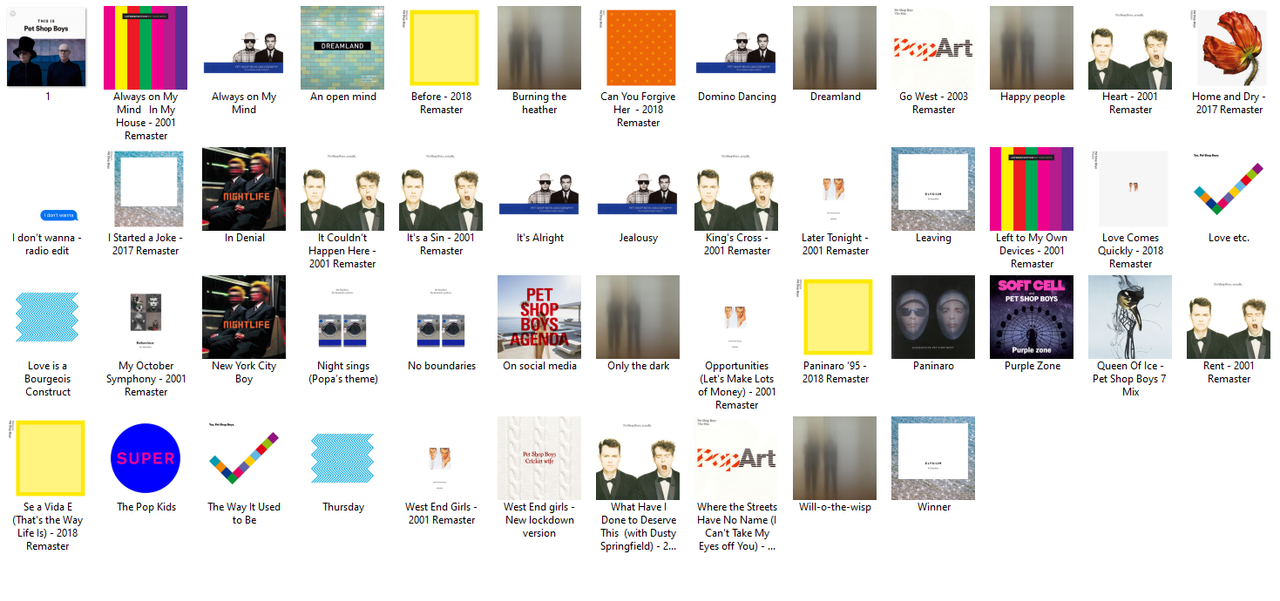This screenshot has width=1280, height=601.
Task: Open "I Started a Joke" thumbnail
Action: tap(146, 189)
